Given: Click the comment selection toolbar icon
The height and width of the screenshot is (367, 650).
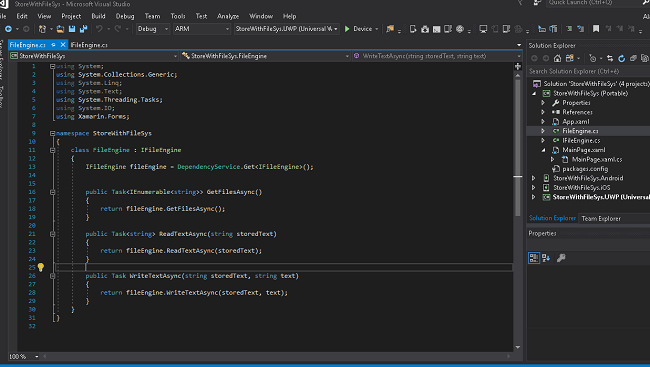Looking at the screenshot, I should point(569,29).
